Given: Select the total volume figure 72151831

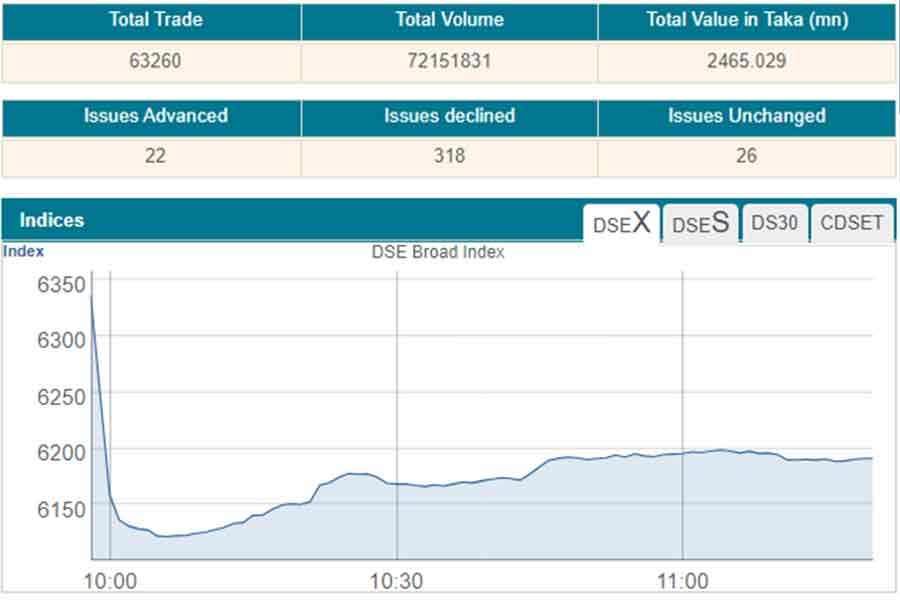Looking at the screenshot, I should [450, 61].
